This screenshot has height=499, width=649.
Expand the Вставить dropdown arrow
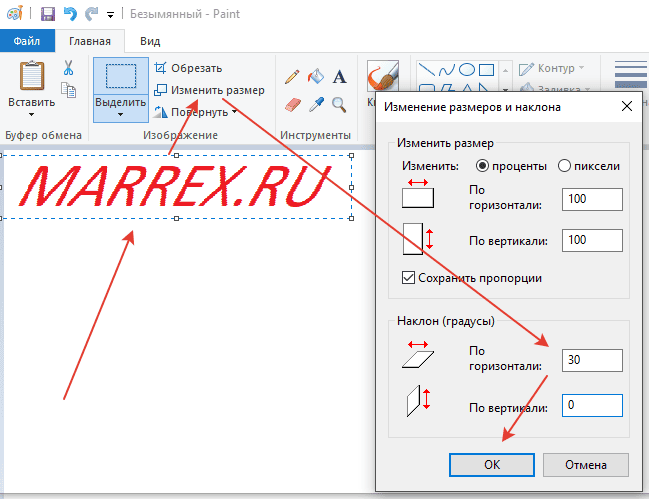pyautogui.click(x=31, y=114)
